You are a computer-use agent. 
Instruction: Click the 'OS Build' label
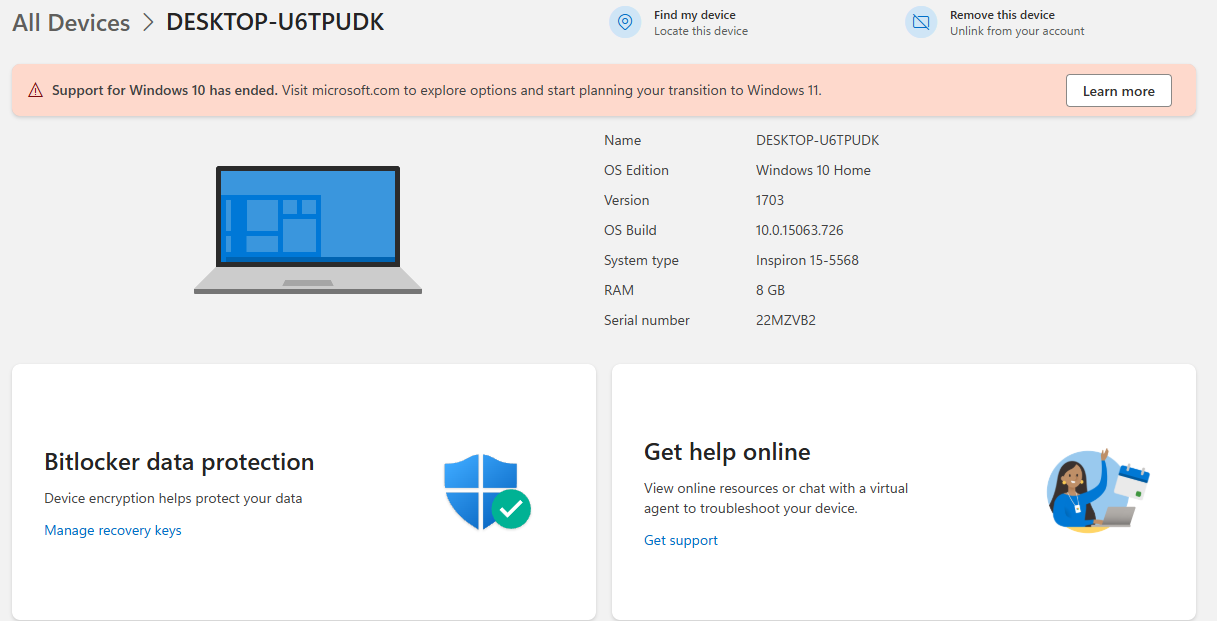pos(630,230)
